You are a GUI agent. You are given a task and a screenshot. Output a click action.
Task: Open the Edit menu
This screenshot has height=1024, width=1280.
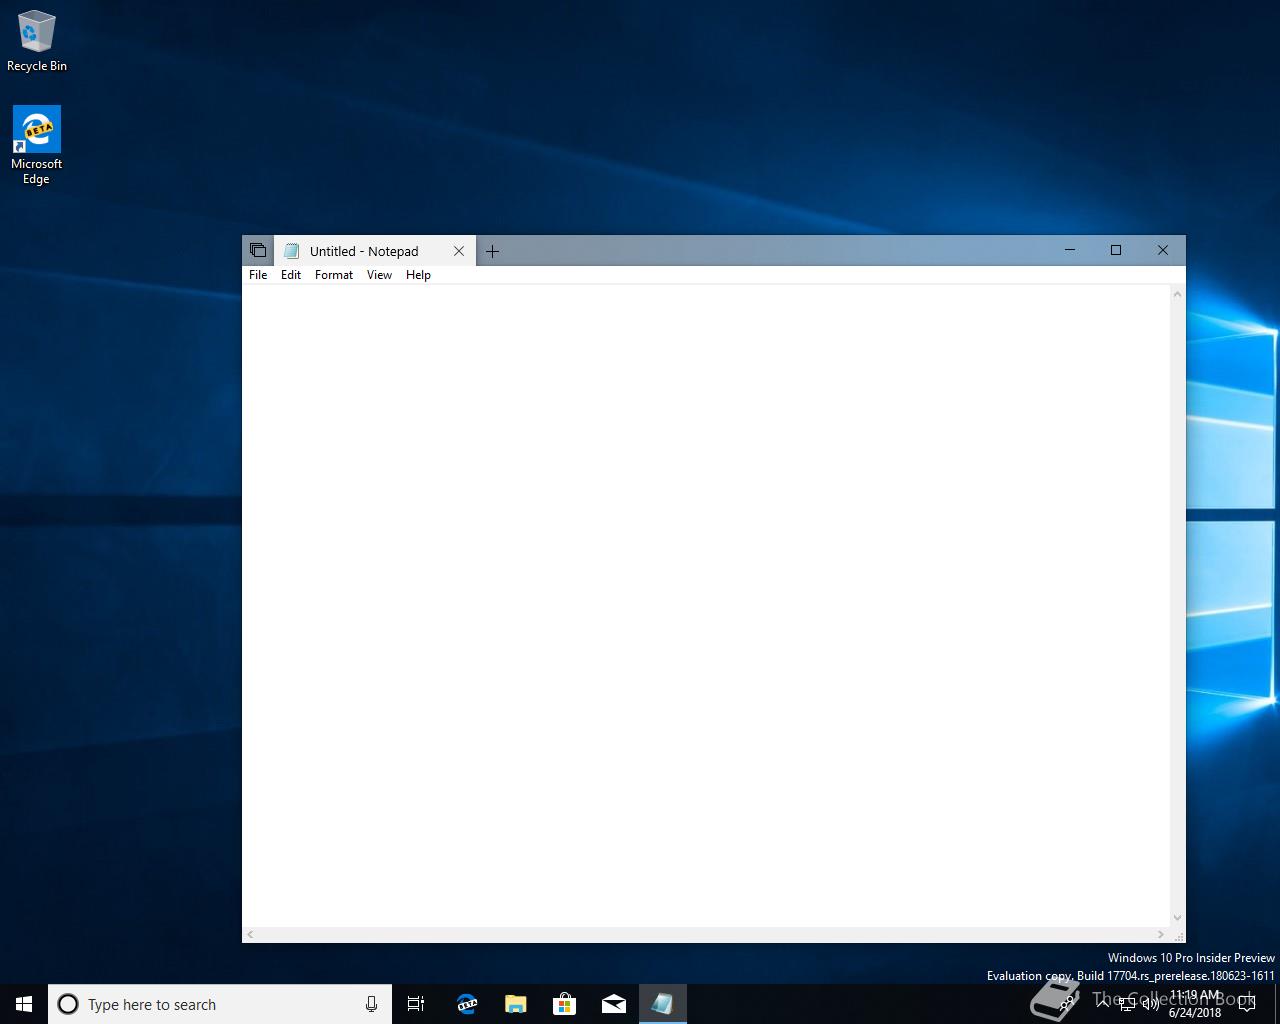click(291, 275)
